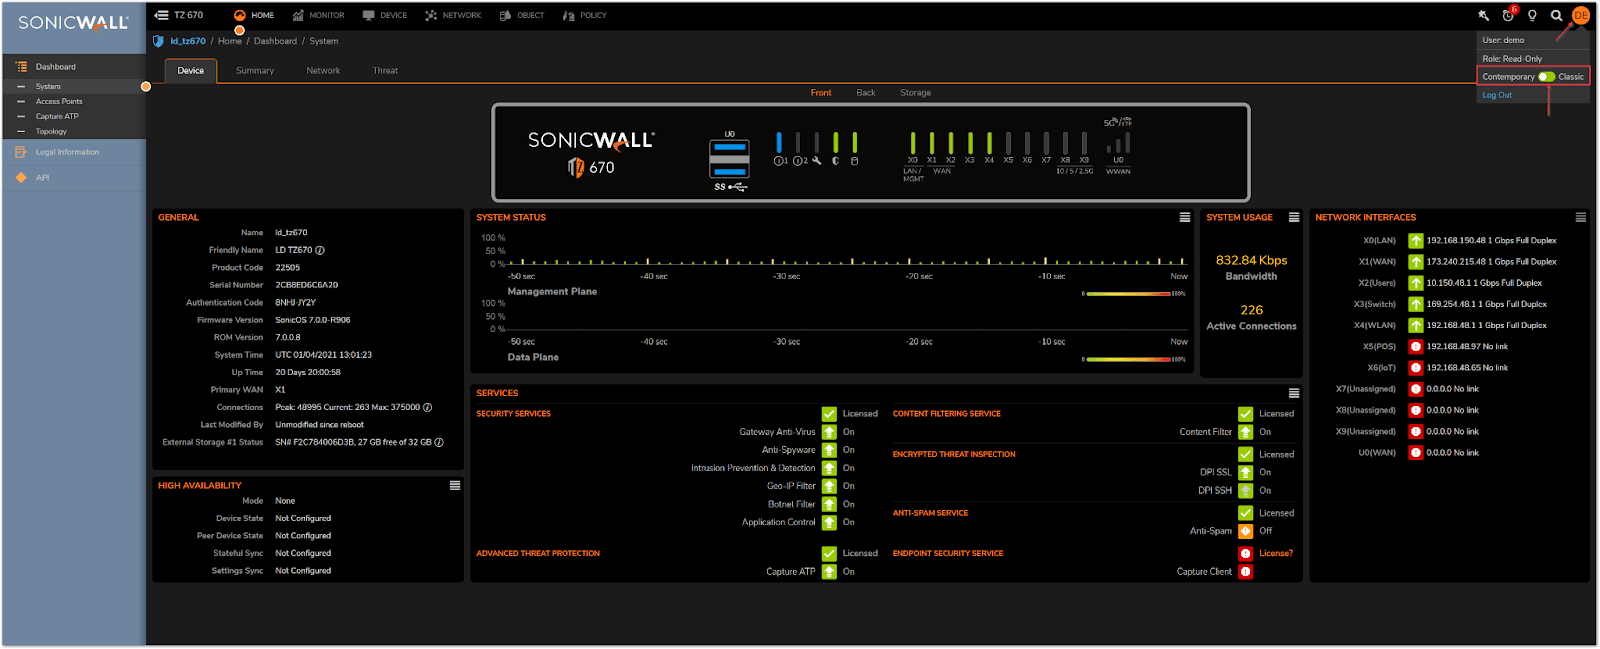The height and width of the screenshot is (649, 1600).
Task: Click the Intrusion Prevention & Detection status icon
Action: [x=829, y=468]
